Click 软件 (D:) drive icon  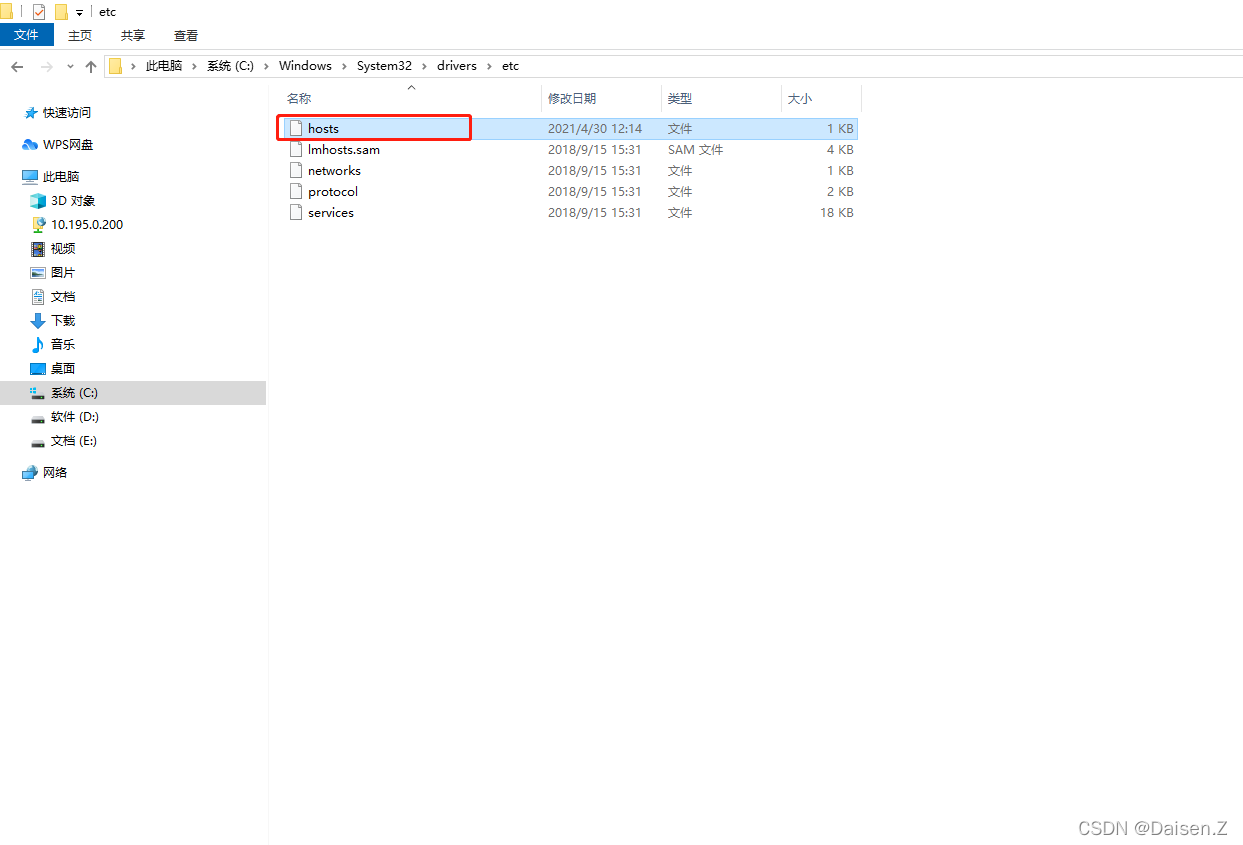point(38,417)
